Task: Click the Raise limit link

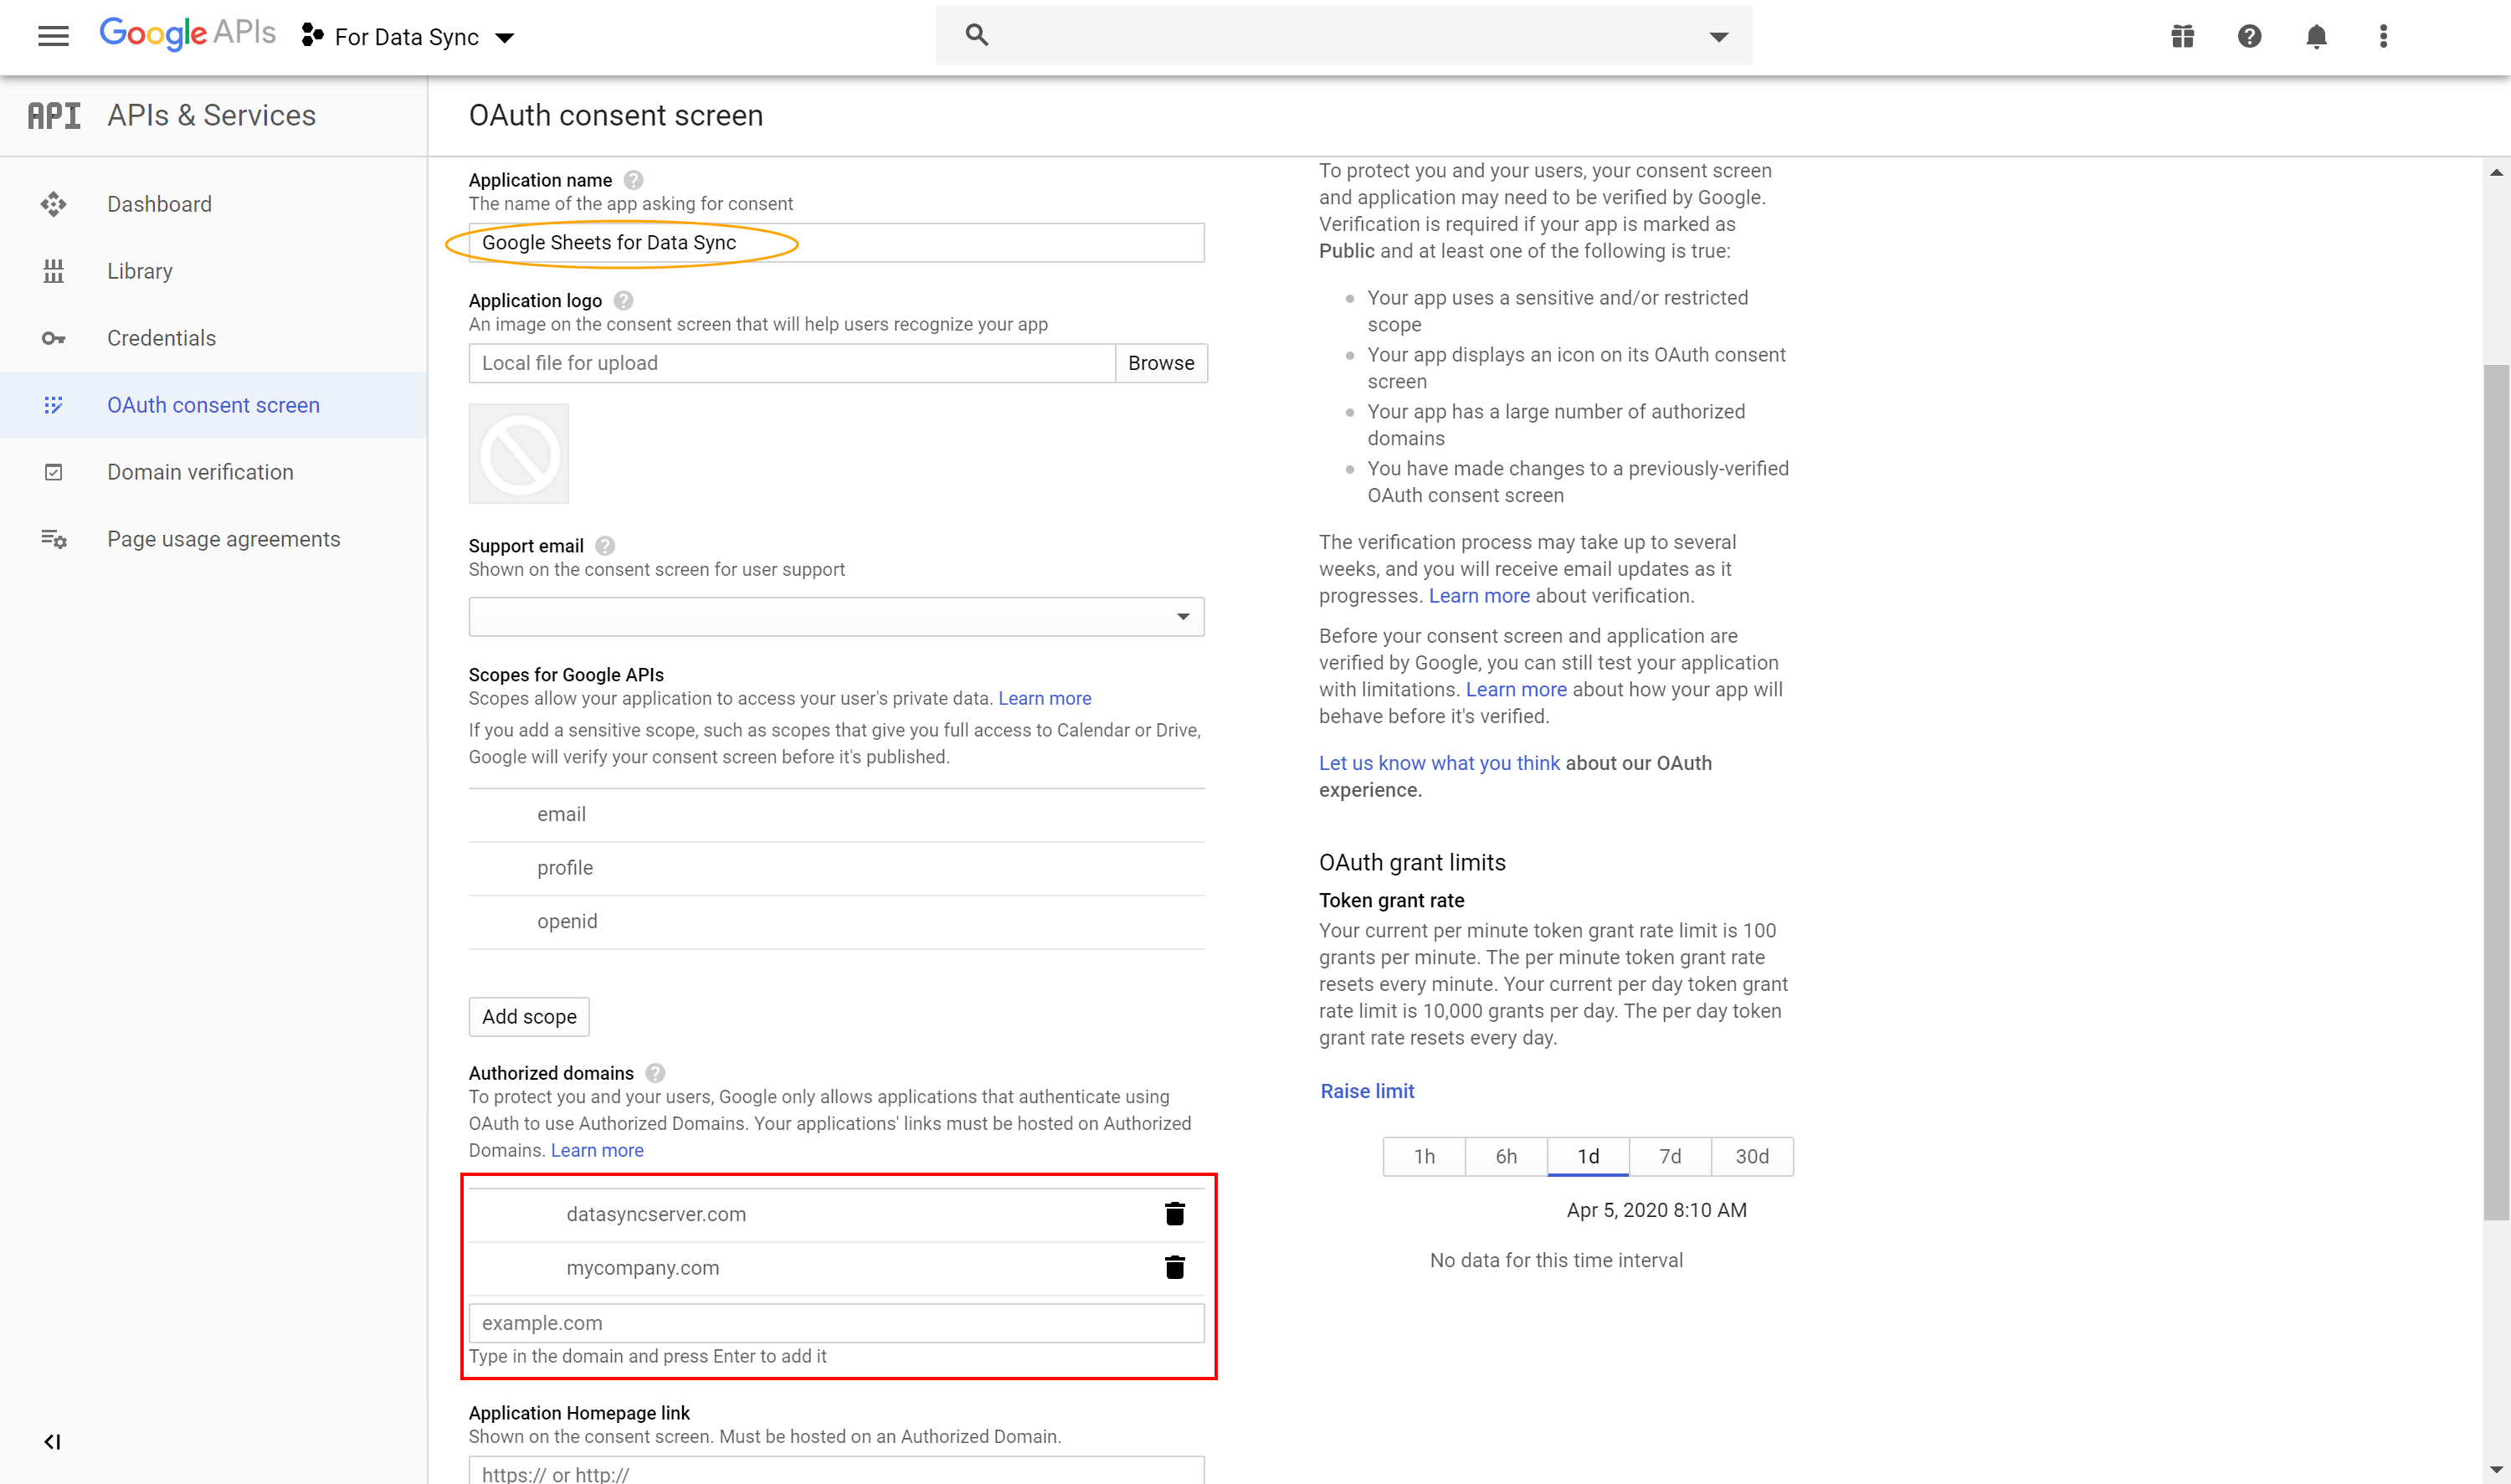Action: (x=1367, y=1091)
